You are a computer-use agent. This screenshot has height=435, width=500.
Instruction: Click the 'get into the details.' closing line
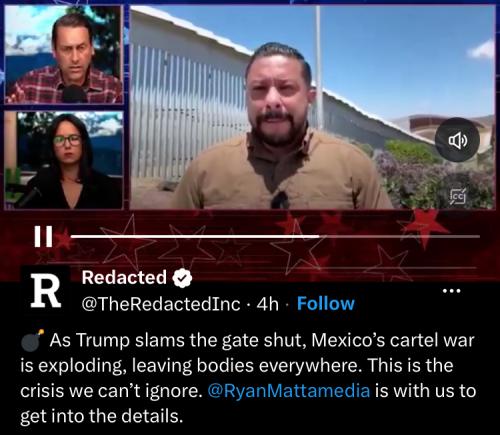click(x=102, y=416)
